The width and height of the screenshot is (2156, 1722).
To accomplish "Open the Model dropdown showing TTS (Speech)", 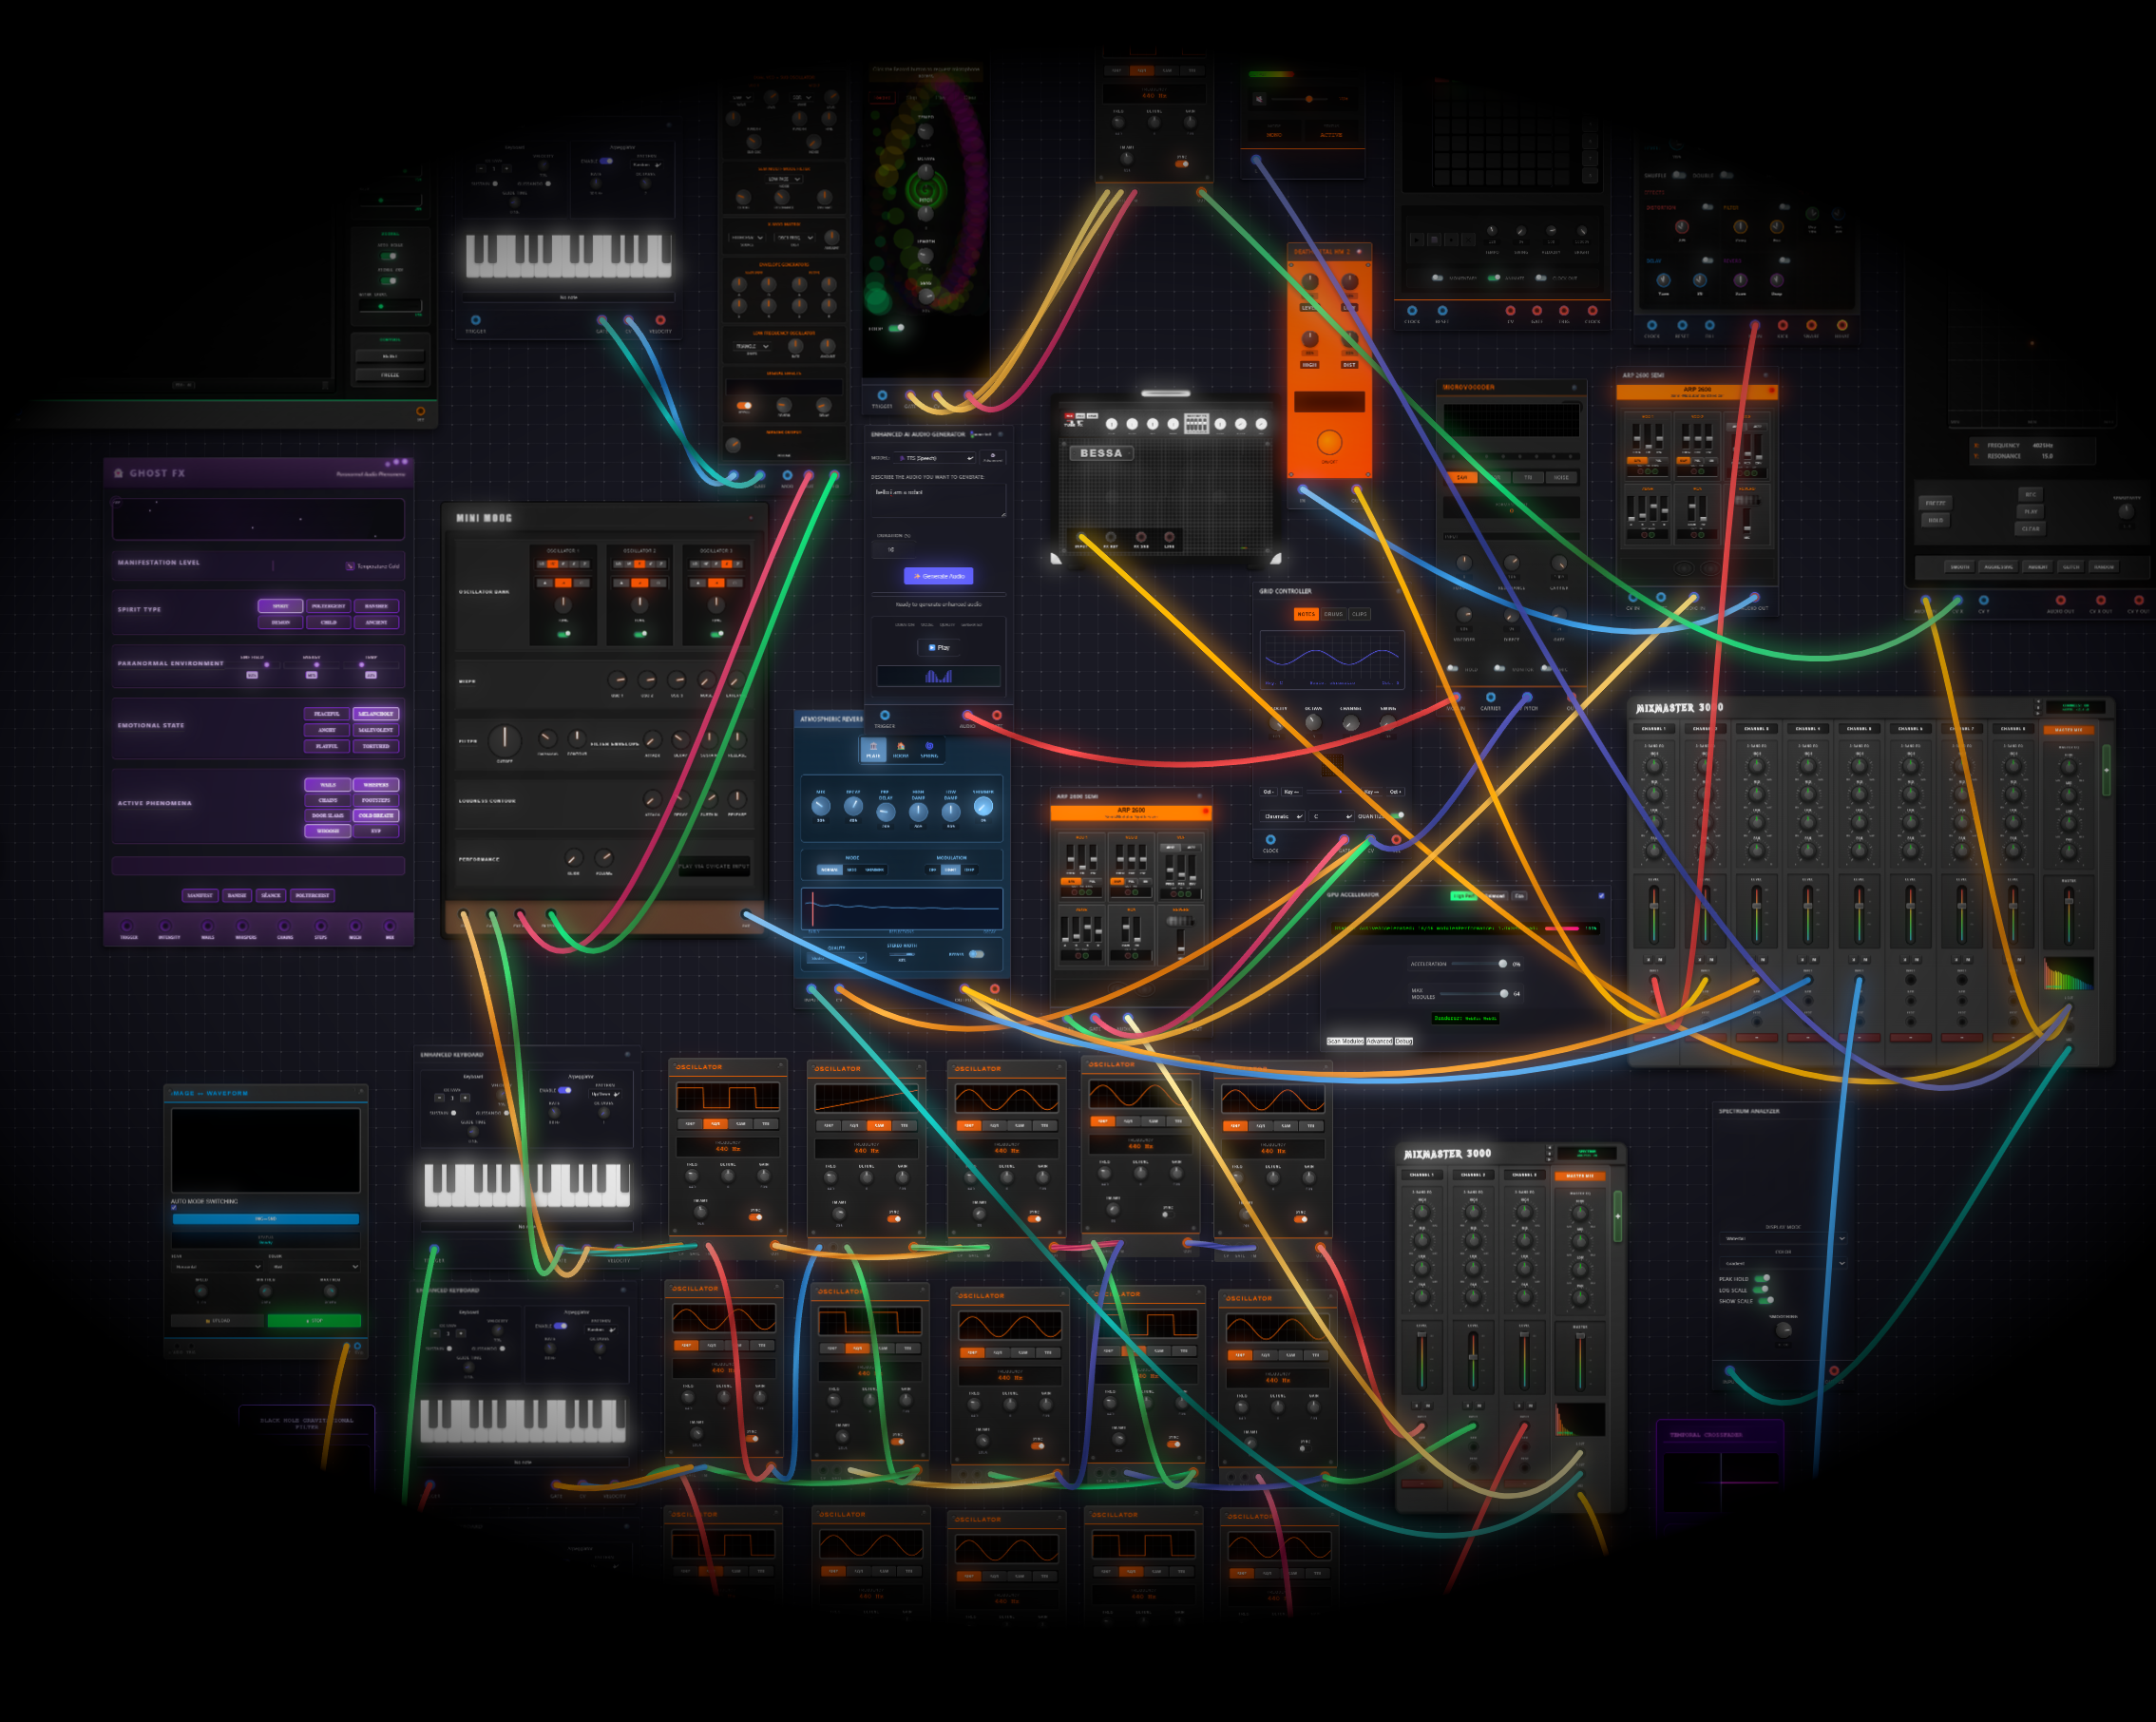I will click(935, 458).
